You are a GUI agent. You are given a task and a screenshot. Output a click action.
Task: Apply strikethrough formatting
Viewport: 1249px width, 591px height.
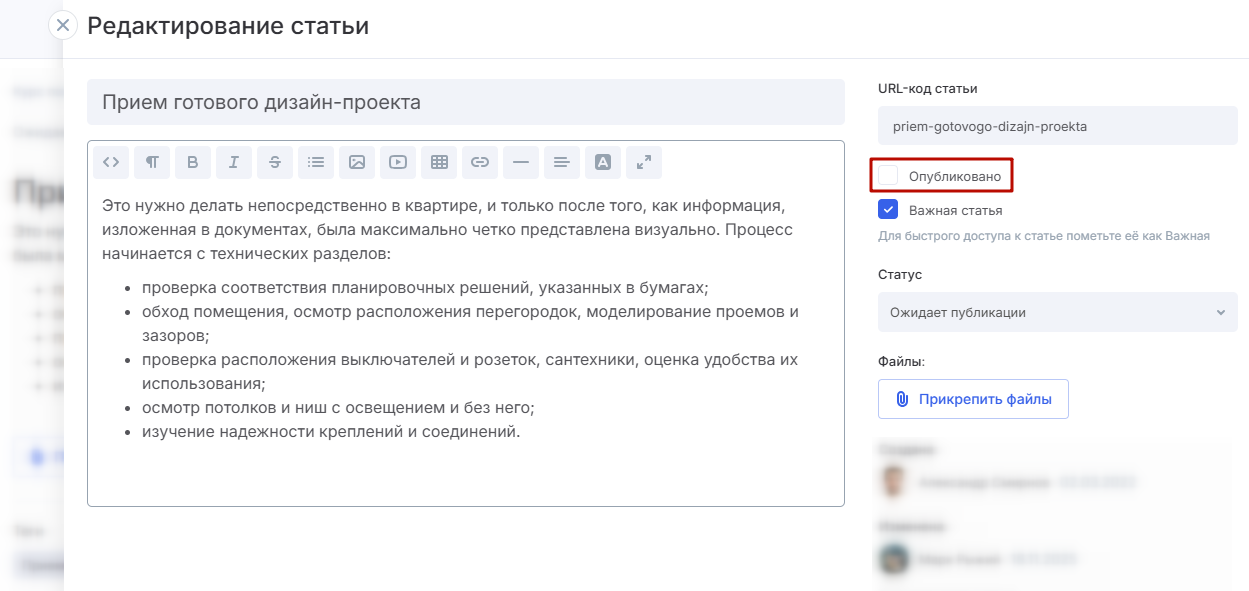275,162
